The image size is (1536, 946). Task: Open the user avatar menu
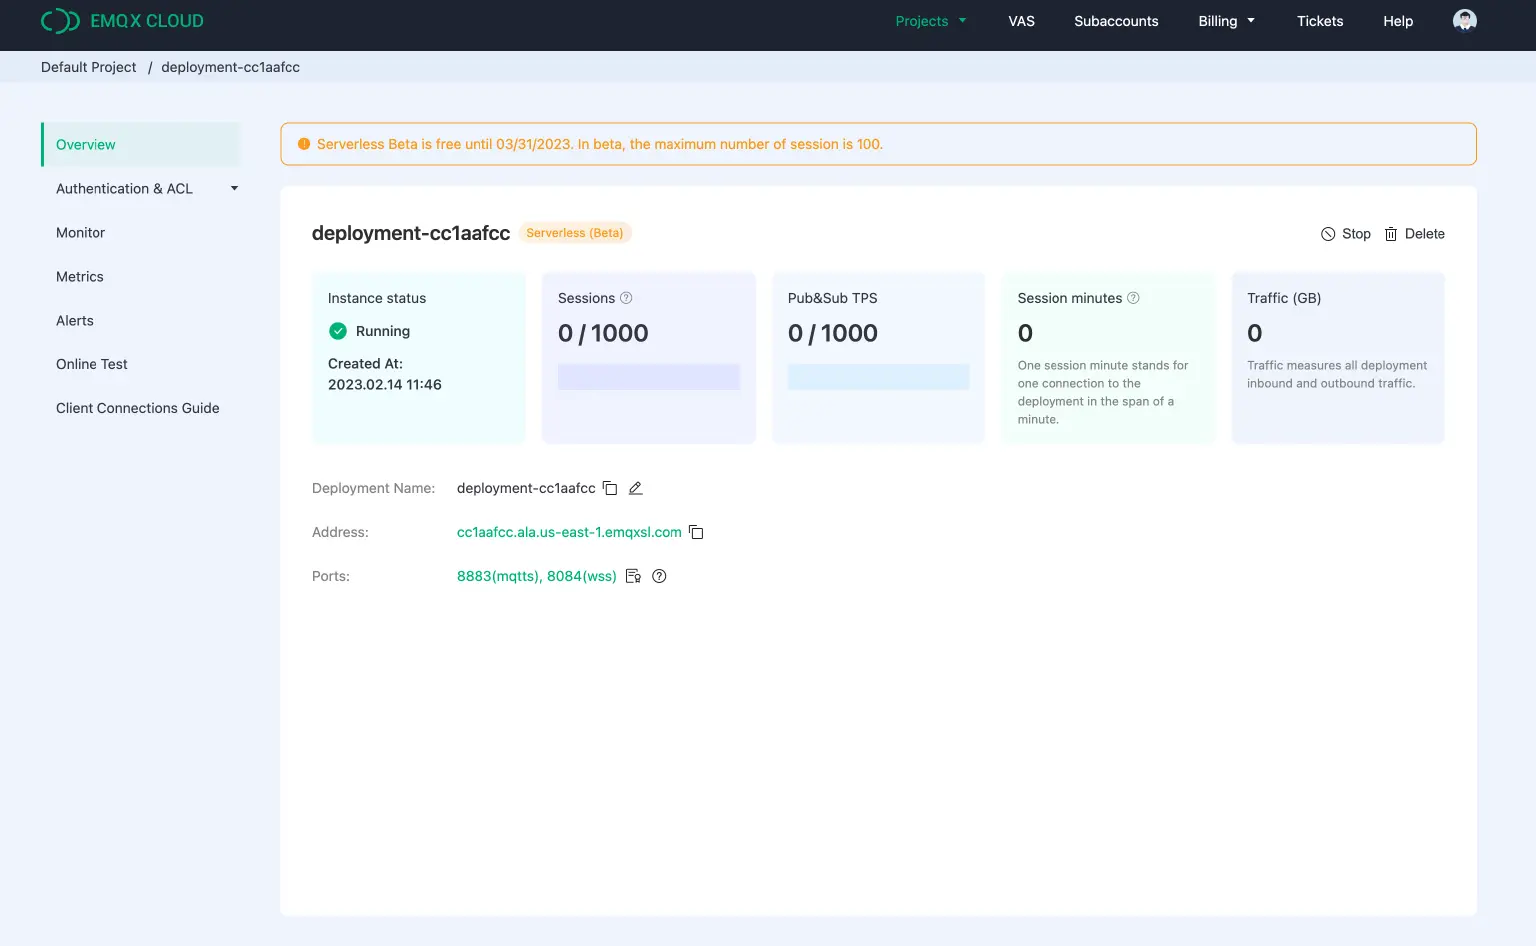(x=1464, y=20)
